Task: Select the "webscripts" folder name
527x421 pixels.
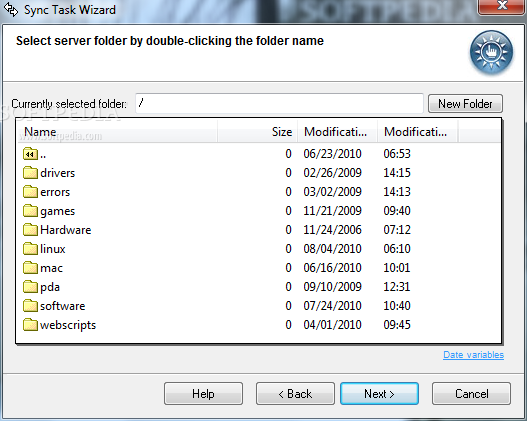Action: [68, 325]
